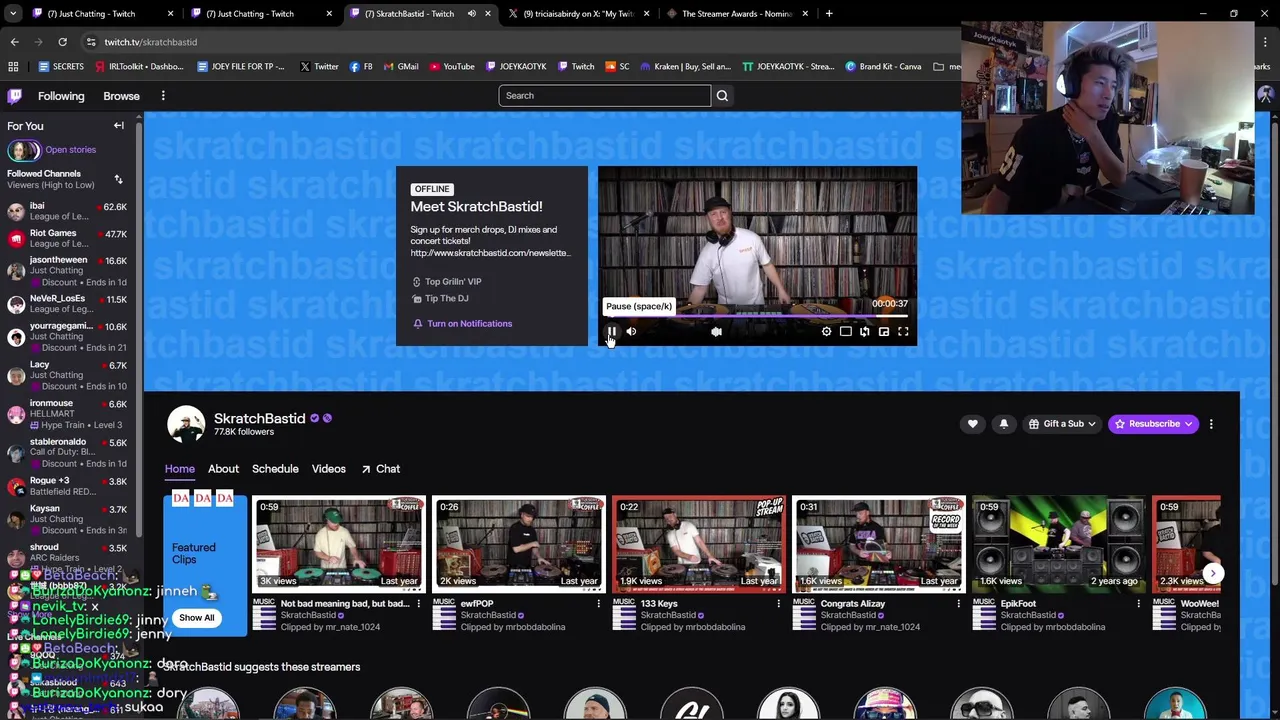Viewport: 1280px width, 720px height.
Task: Show all featured clips
Action: (x=196, y=618)
